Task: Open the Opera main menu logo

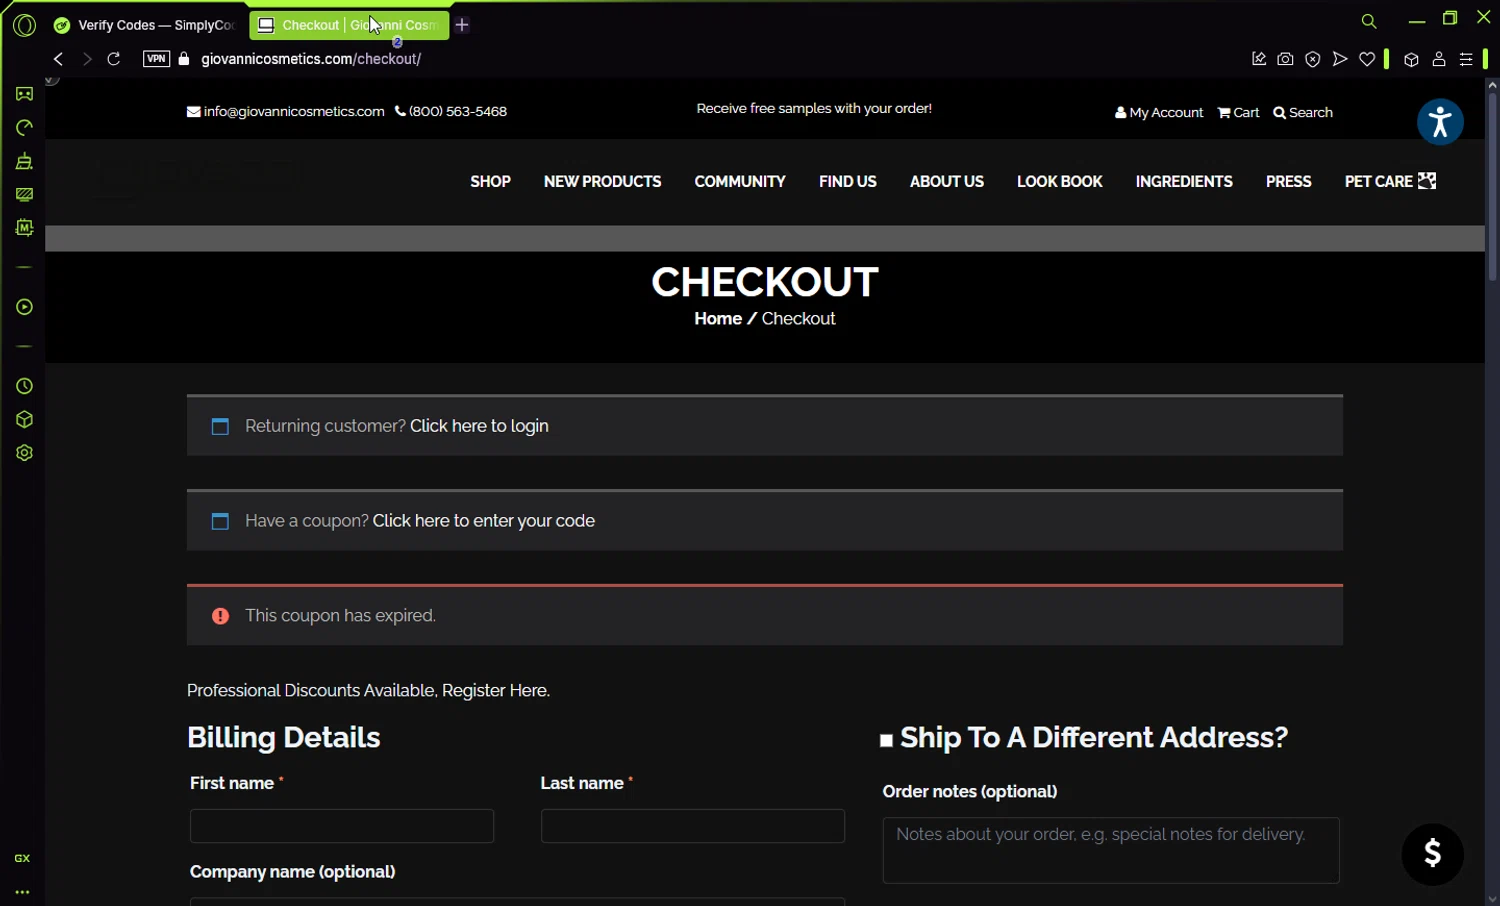Action: pyautogui.click(x=24, y=25)
